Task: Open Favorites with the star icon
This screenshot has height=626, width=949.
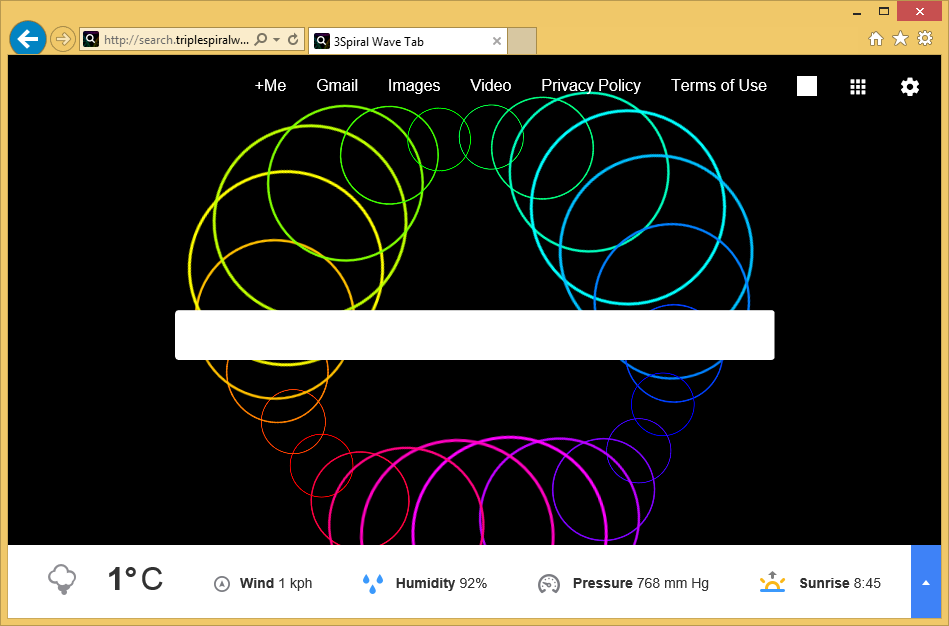Action: 900,39
